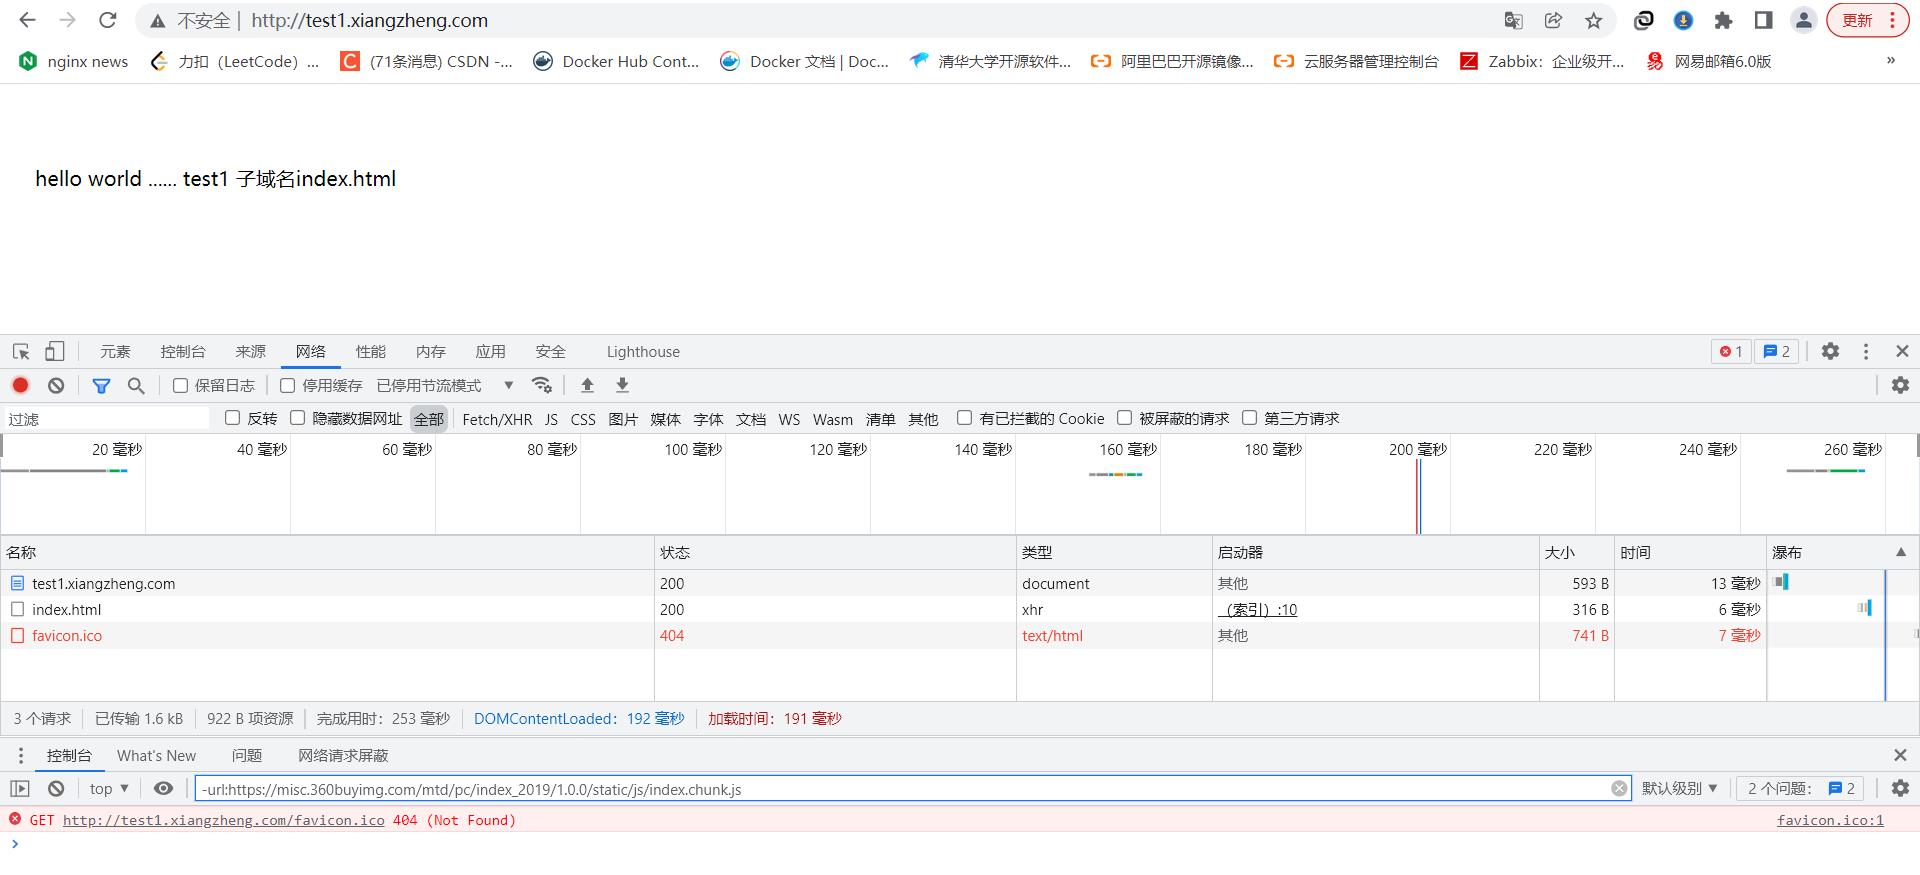The height and width of the screenshot is (875, 1920).
Task: Open drawer three-dot menu
Action: (20, 755)
